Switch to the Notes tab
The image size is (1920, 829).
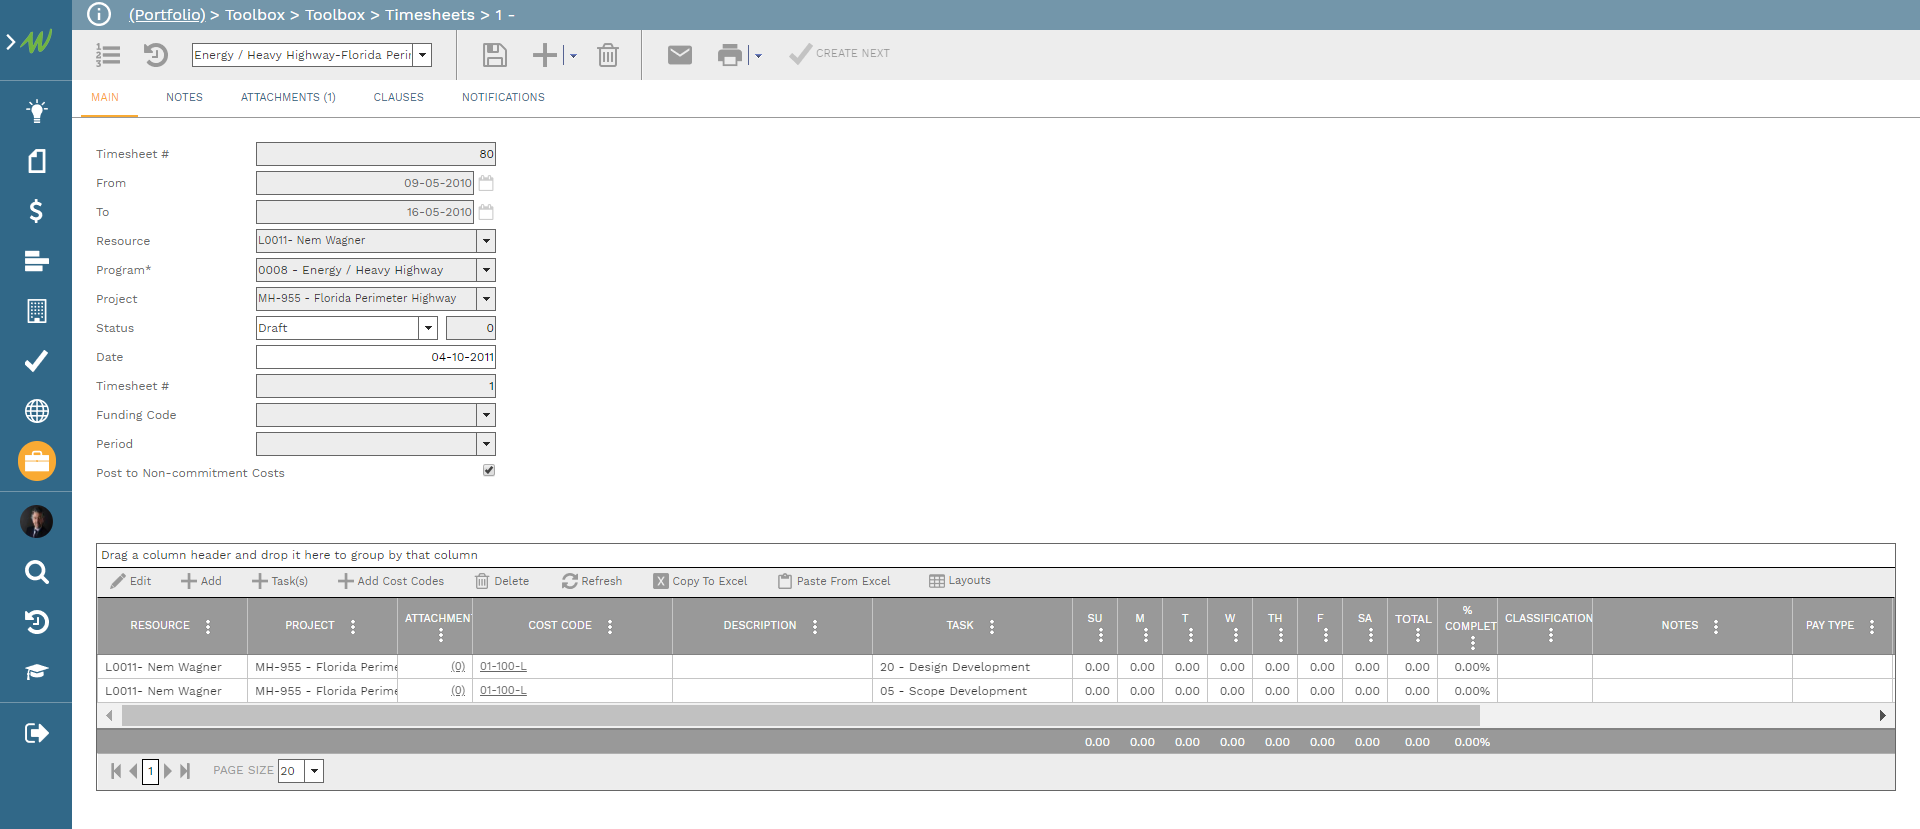[184, 97]
